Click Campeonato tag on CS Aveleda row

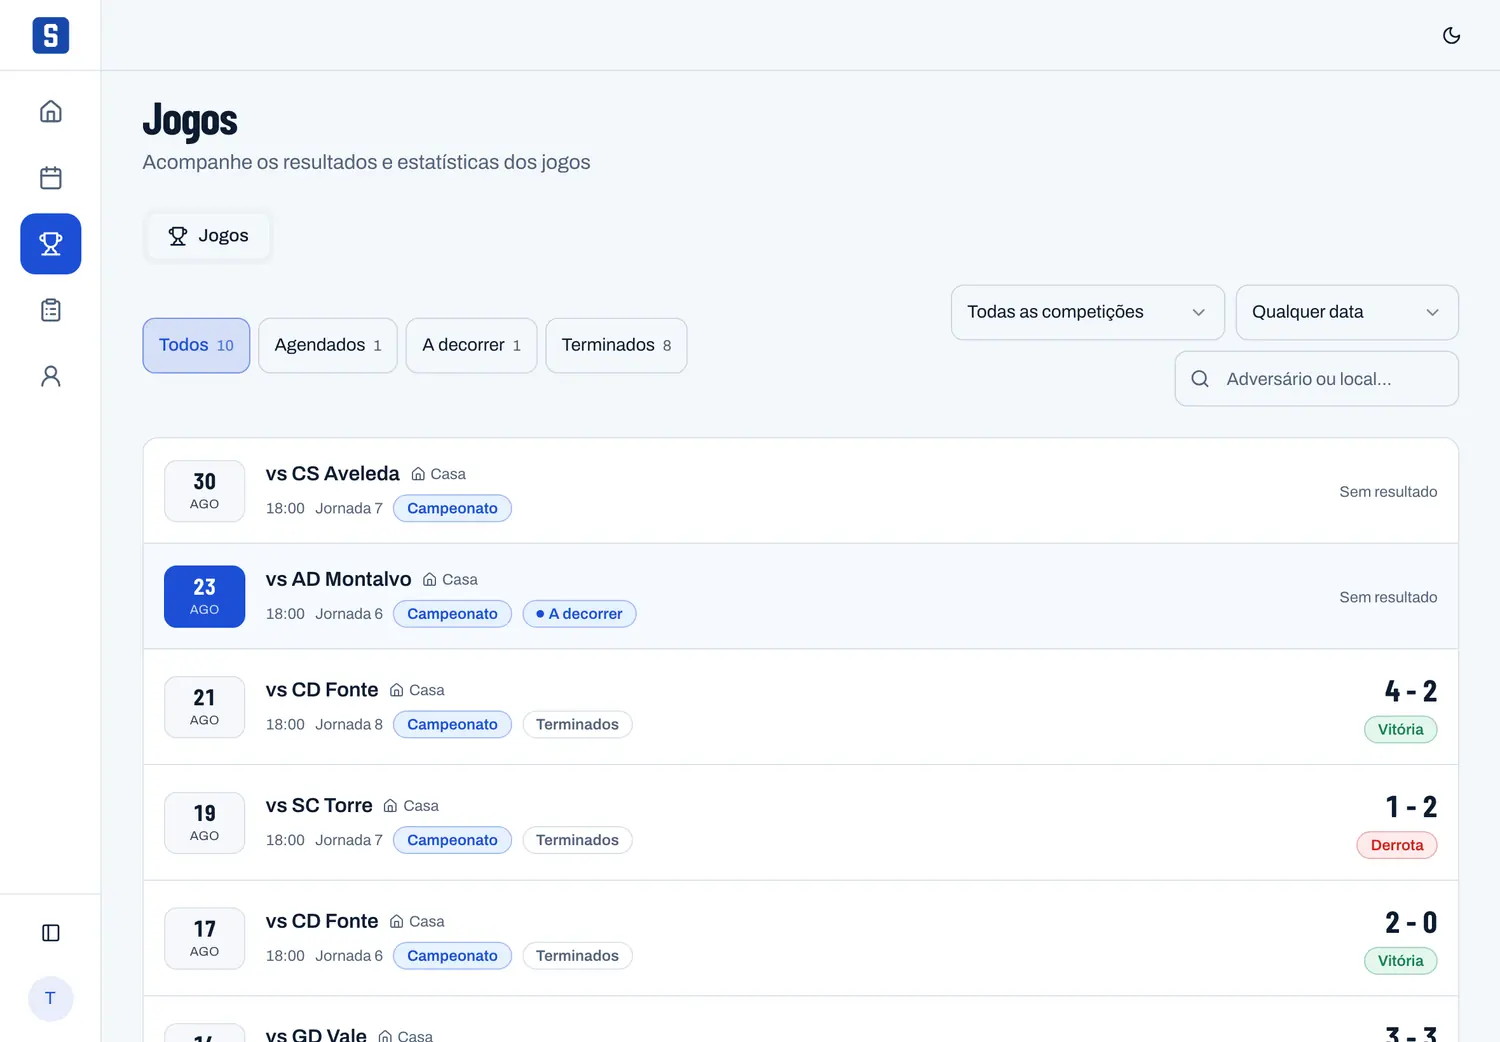(x=452, y=509)
